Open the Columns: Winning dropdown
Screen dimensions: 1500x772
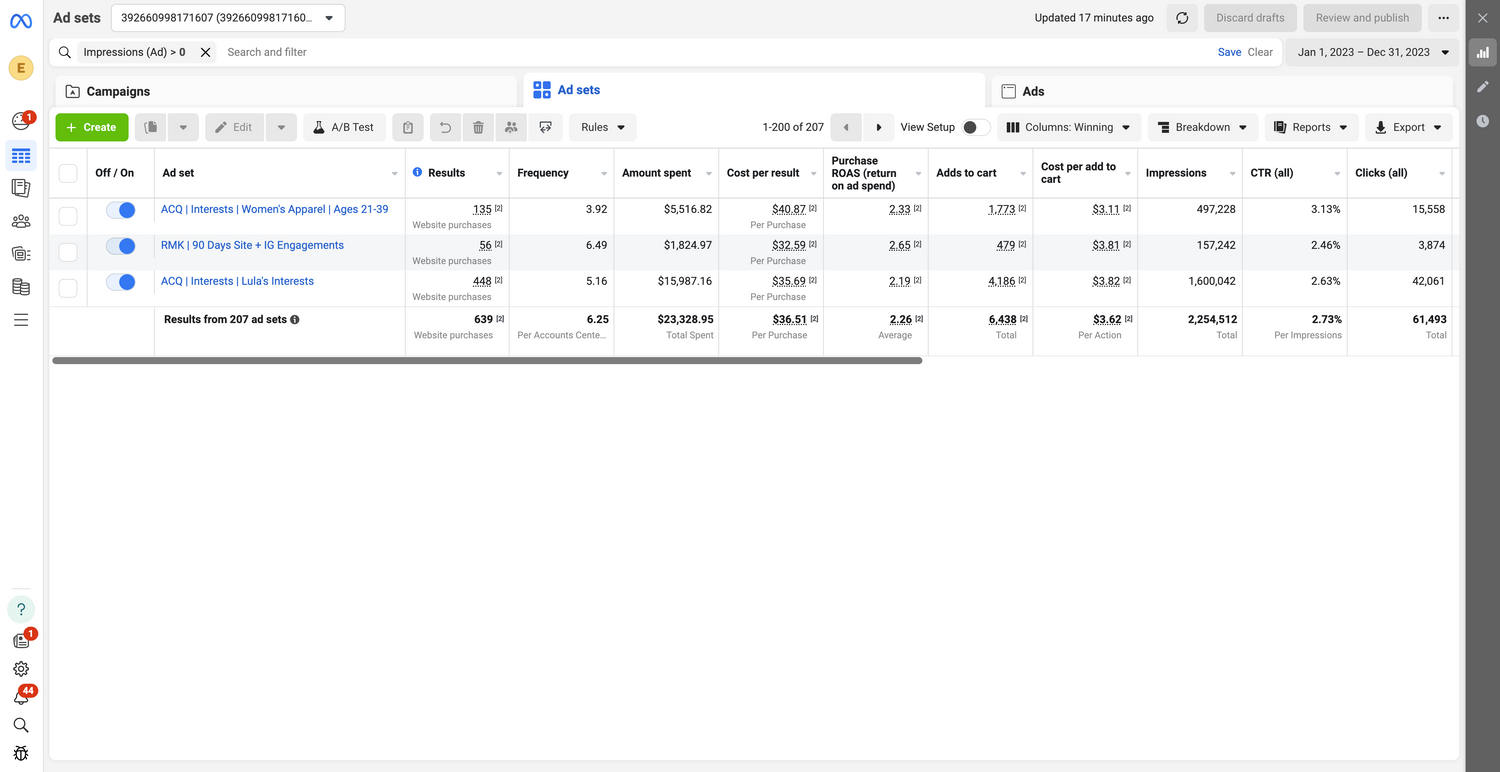click(1068, 127)
